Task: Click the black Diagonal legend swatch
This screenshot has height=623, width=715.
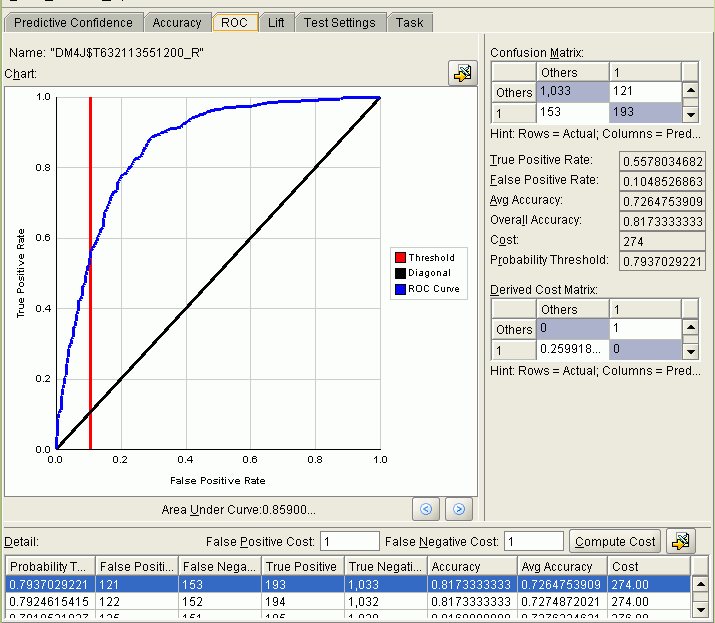Action: click(x=400, y=273)
